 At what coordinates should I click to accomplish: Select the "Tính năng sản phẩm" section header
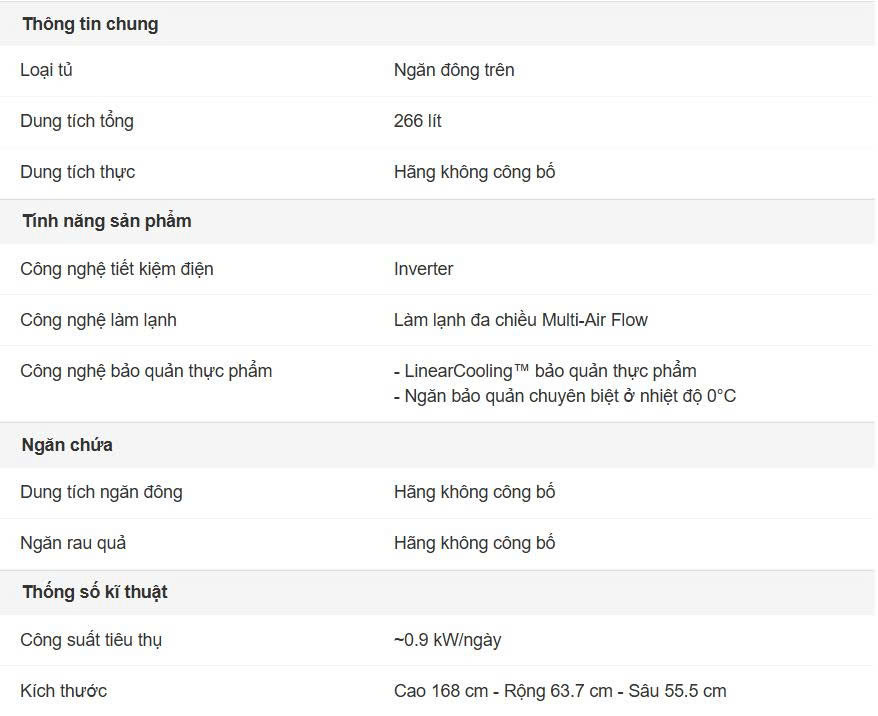pos(106,221)
